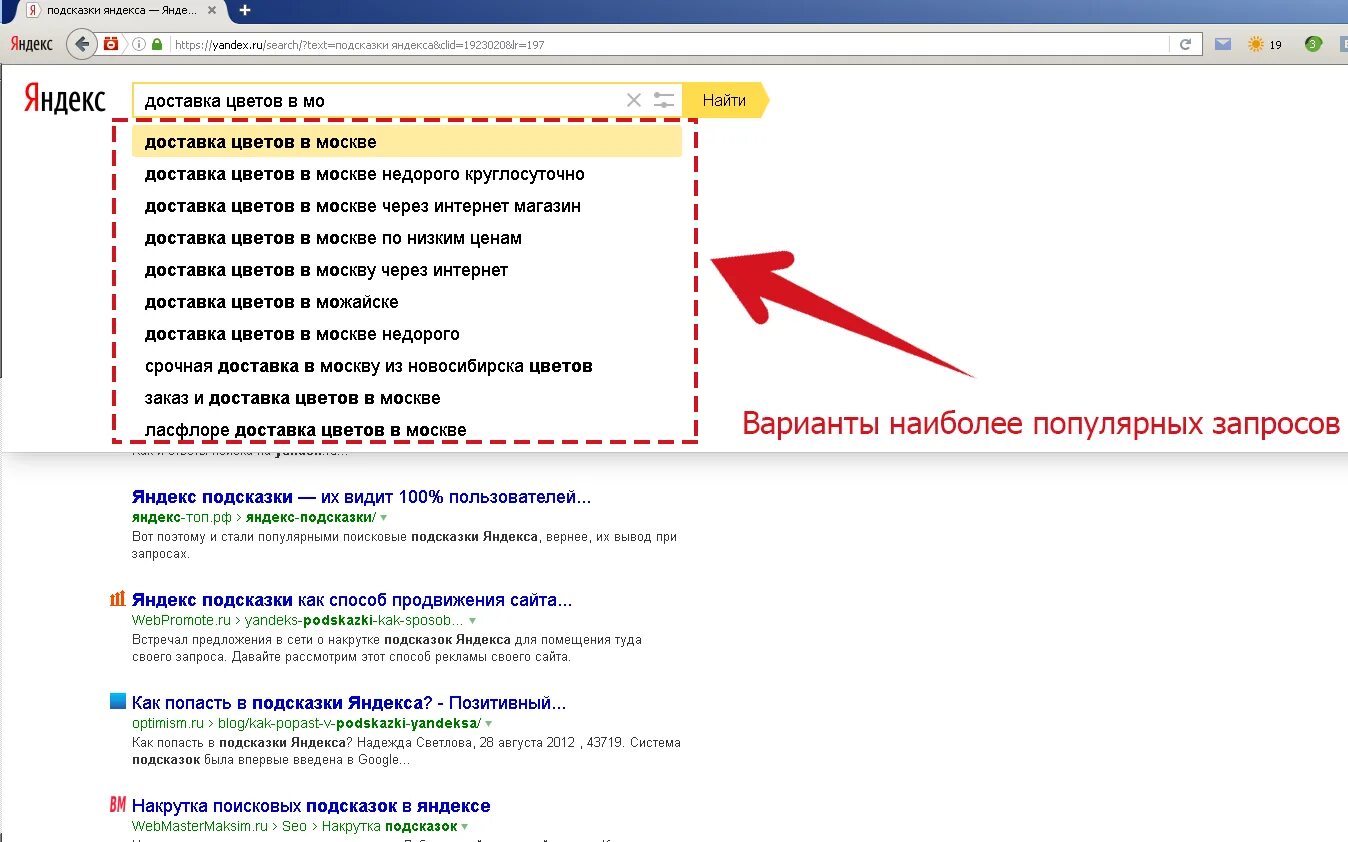This screenshot has height=842, width=1348.
Task: Choose suggestion ending in через интернет магазин
Action: (x=407, y=206)
